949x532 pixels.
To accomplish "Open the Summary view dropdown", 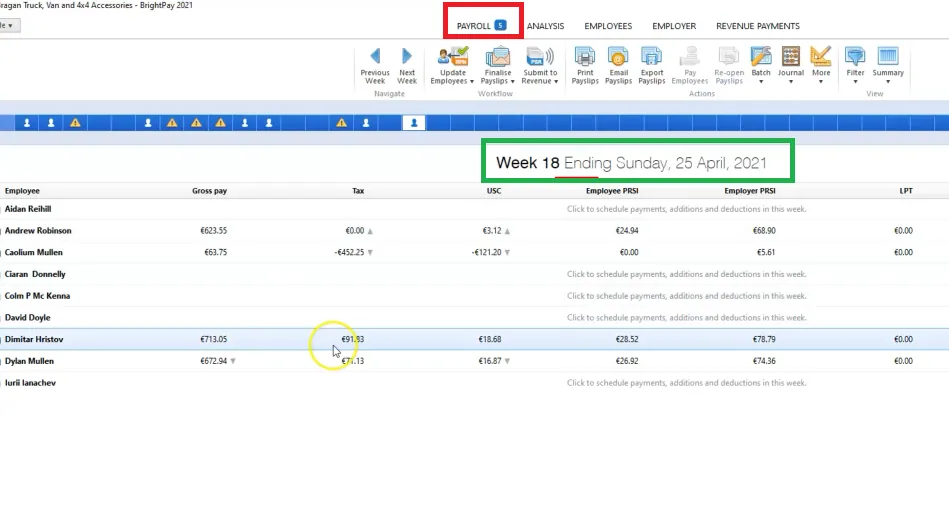I will click(888, 65).
